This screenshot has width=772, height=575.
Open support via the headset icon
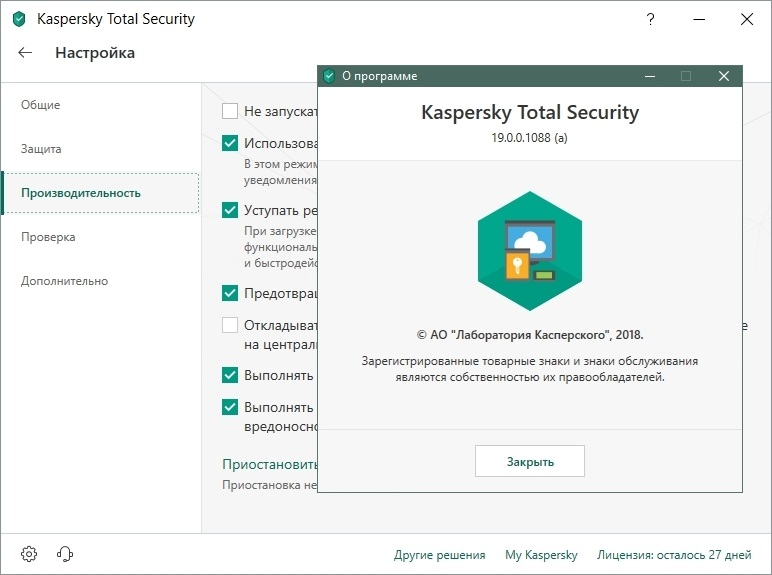(65, 554)
